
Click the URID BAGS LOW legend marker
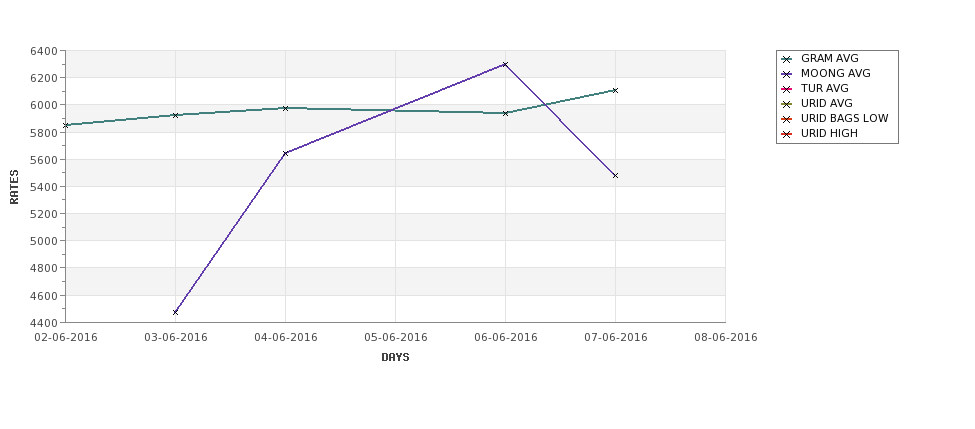click(x=787, y=119)
